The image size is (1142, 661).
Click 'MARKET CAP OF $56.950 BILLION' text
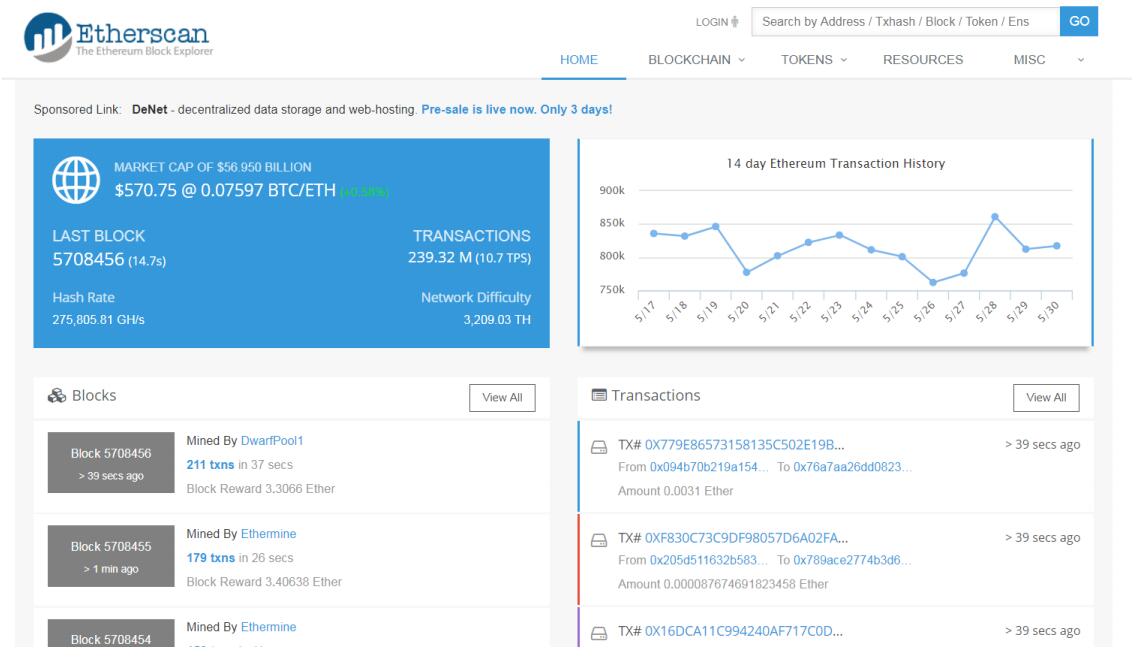pos(213,167)
